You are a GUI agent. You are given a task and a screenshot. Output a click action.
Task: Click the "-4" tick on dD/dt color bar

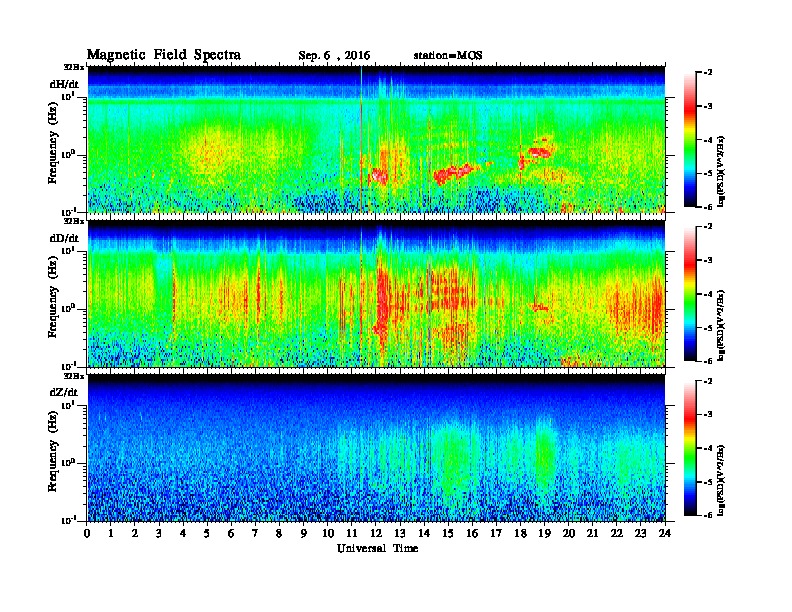coord(708,294)
